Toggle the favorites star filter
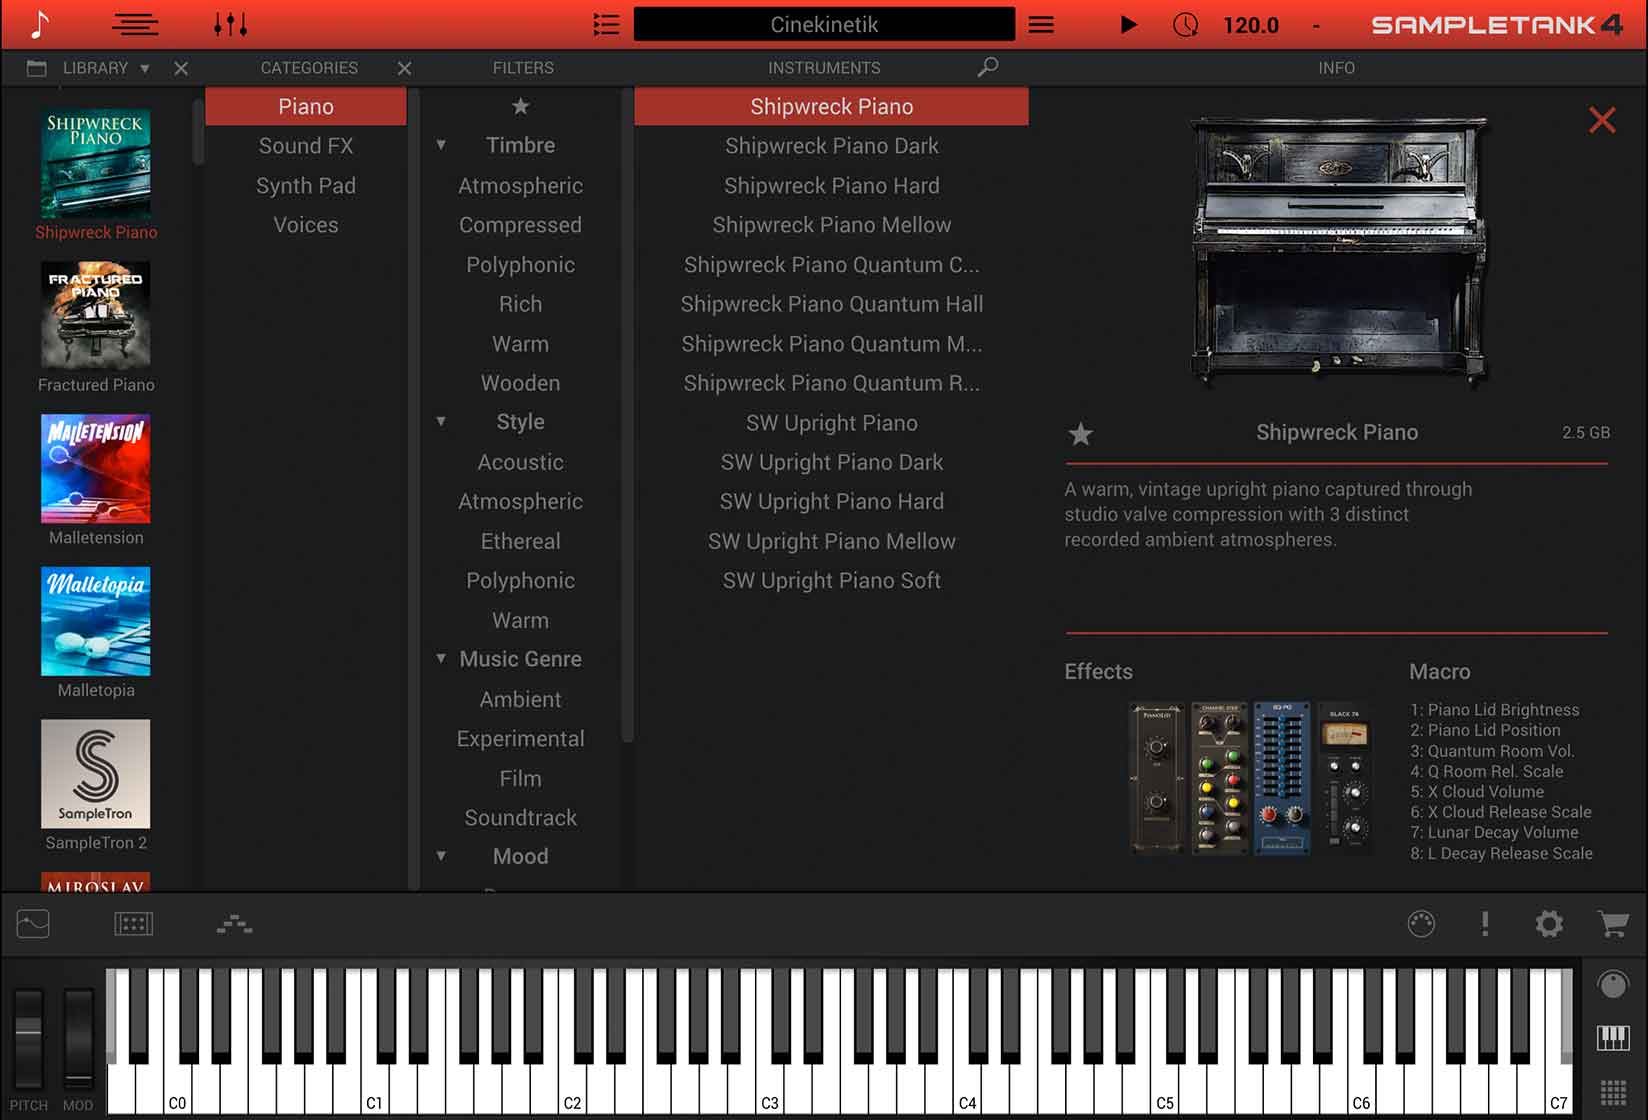 tap(520, 106)
